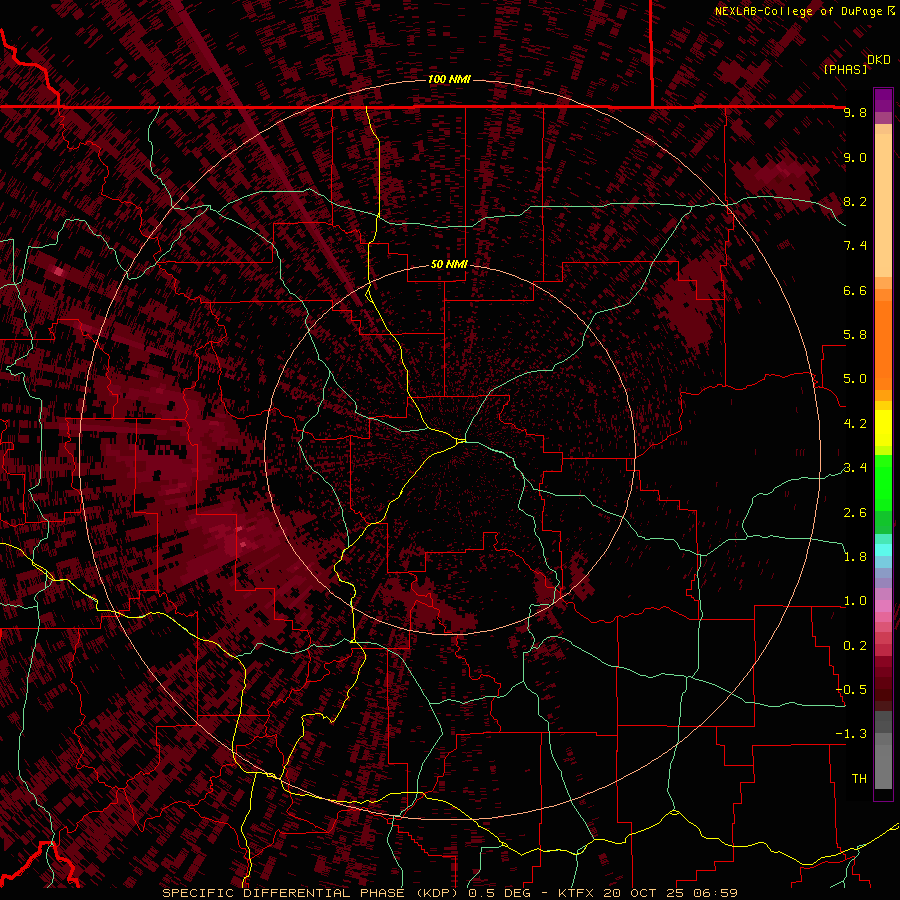
Task: Click the 3.4 value on color scale
Action: pos(855,468)
